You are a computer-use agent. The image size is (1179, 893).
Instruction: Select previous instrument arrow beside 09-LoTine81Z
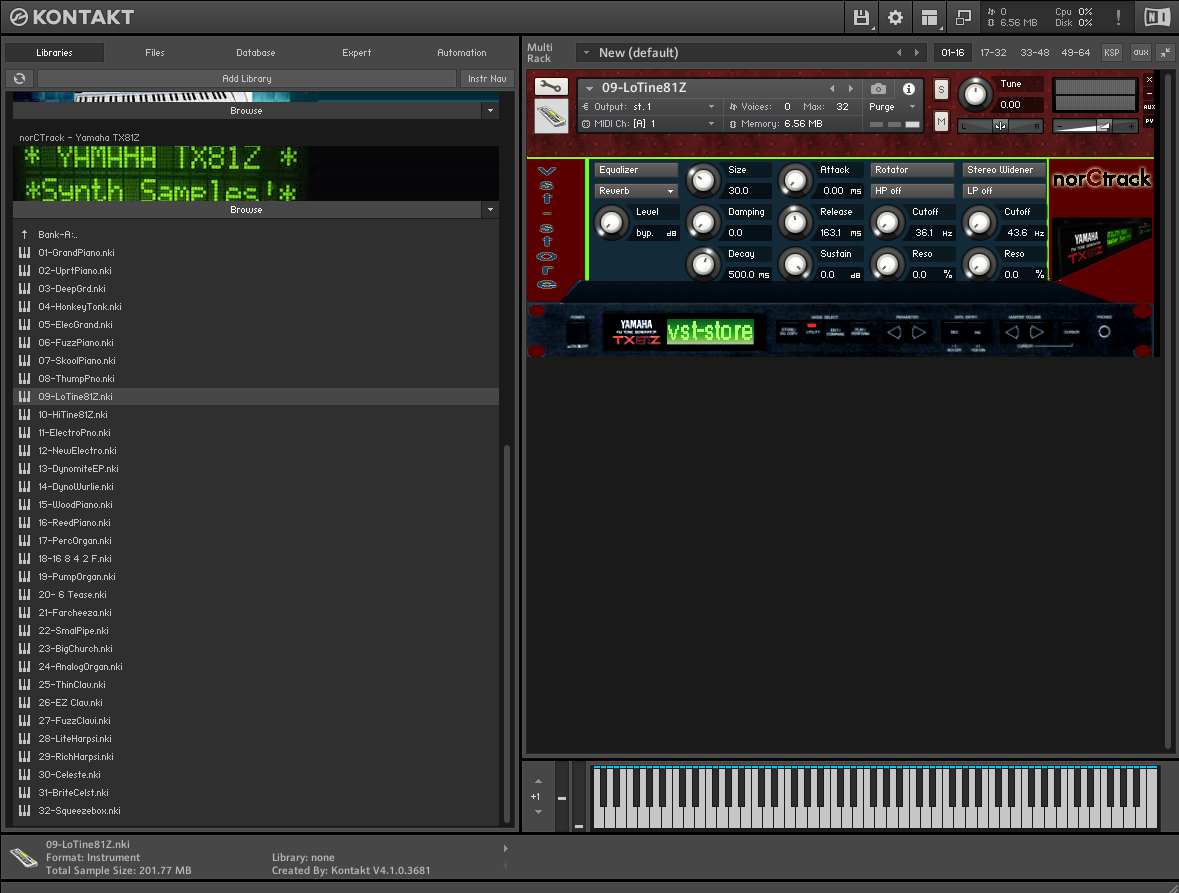[x=832, y=89]
